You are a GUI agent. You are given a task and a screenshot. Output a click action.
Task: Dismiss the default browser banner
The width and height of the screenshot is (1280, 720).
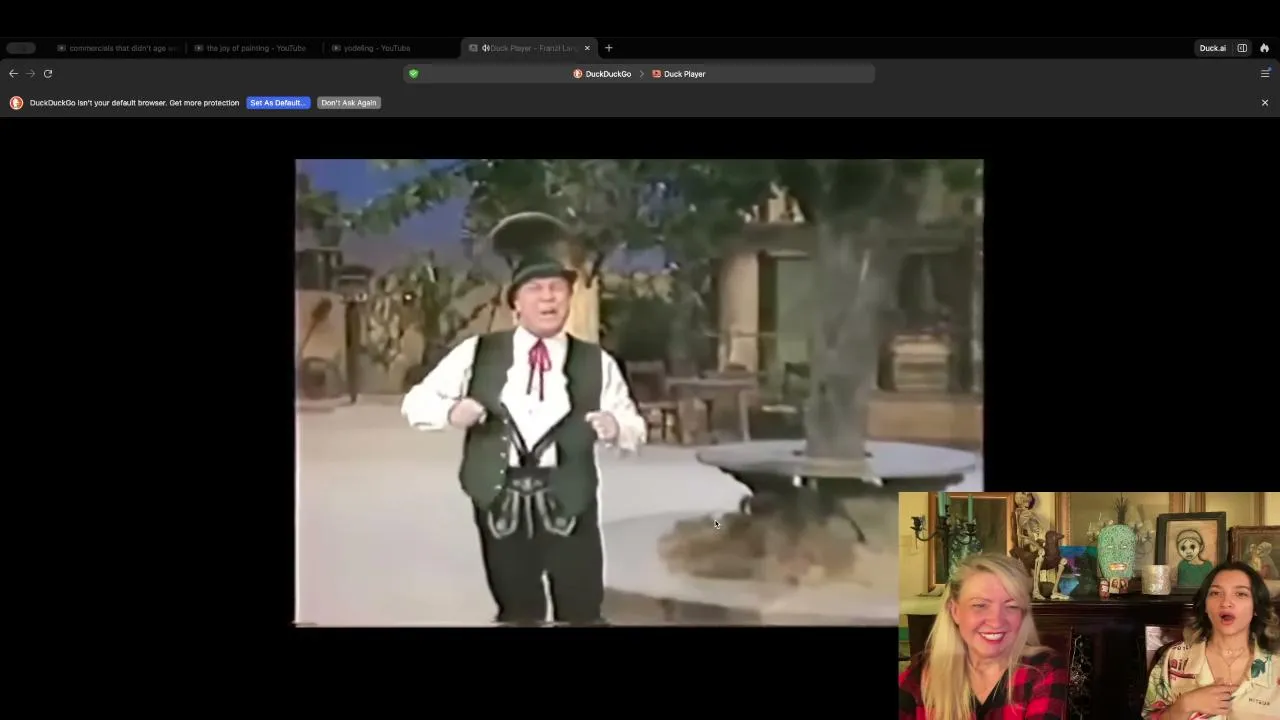(x=1265, y=102)
